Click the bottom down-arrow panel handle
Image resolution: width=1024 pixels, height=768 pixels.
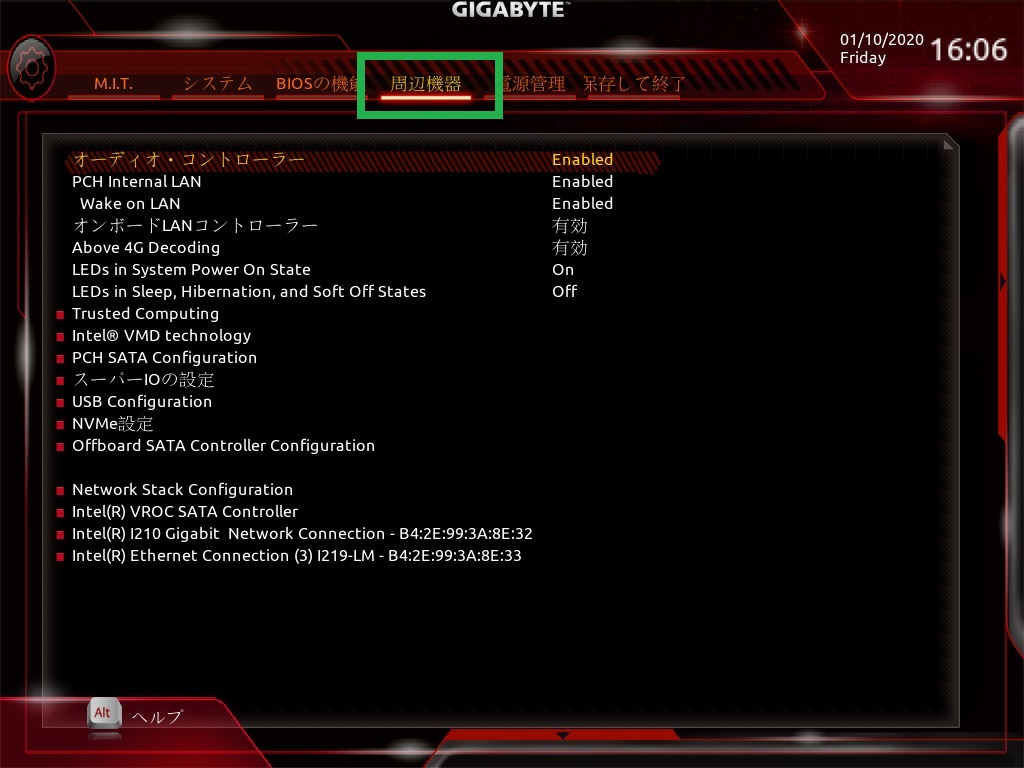[x=562, y=736]
